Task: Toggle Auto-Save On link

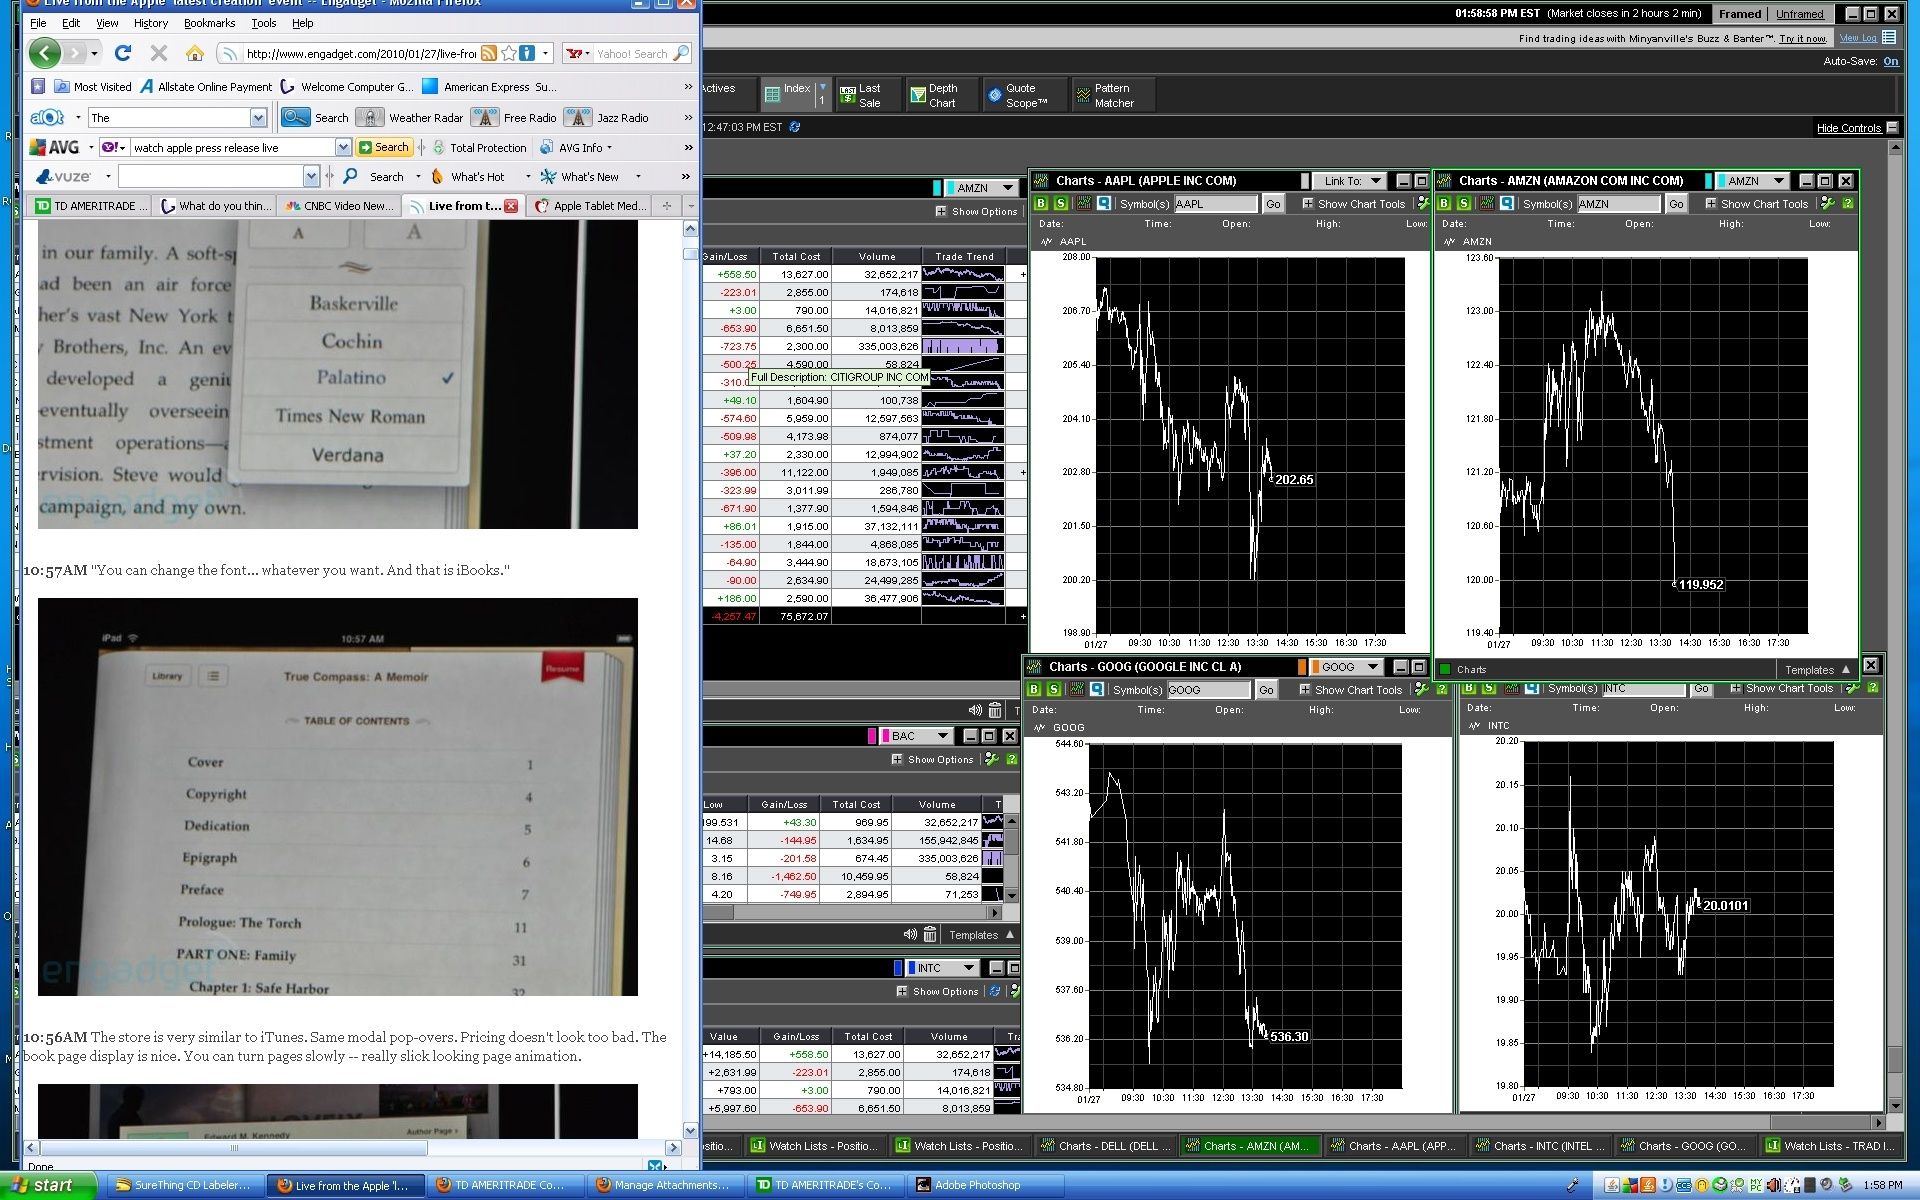Action: coord(1890,61)
